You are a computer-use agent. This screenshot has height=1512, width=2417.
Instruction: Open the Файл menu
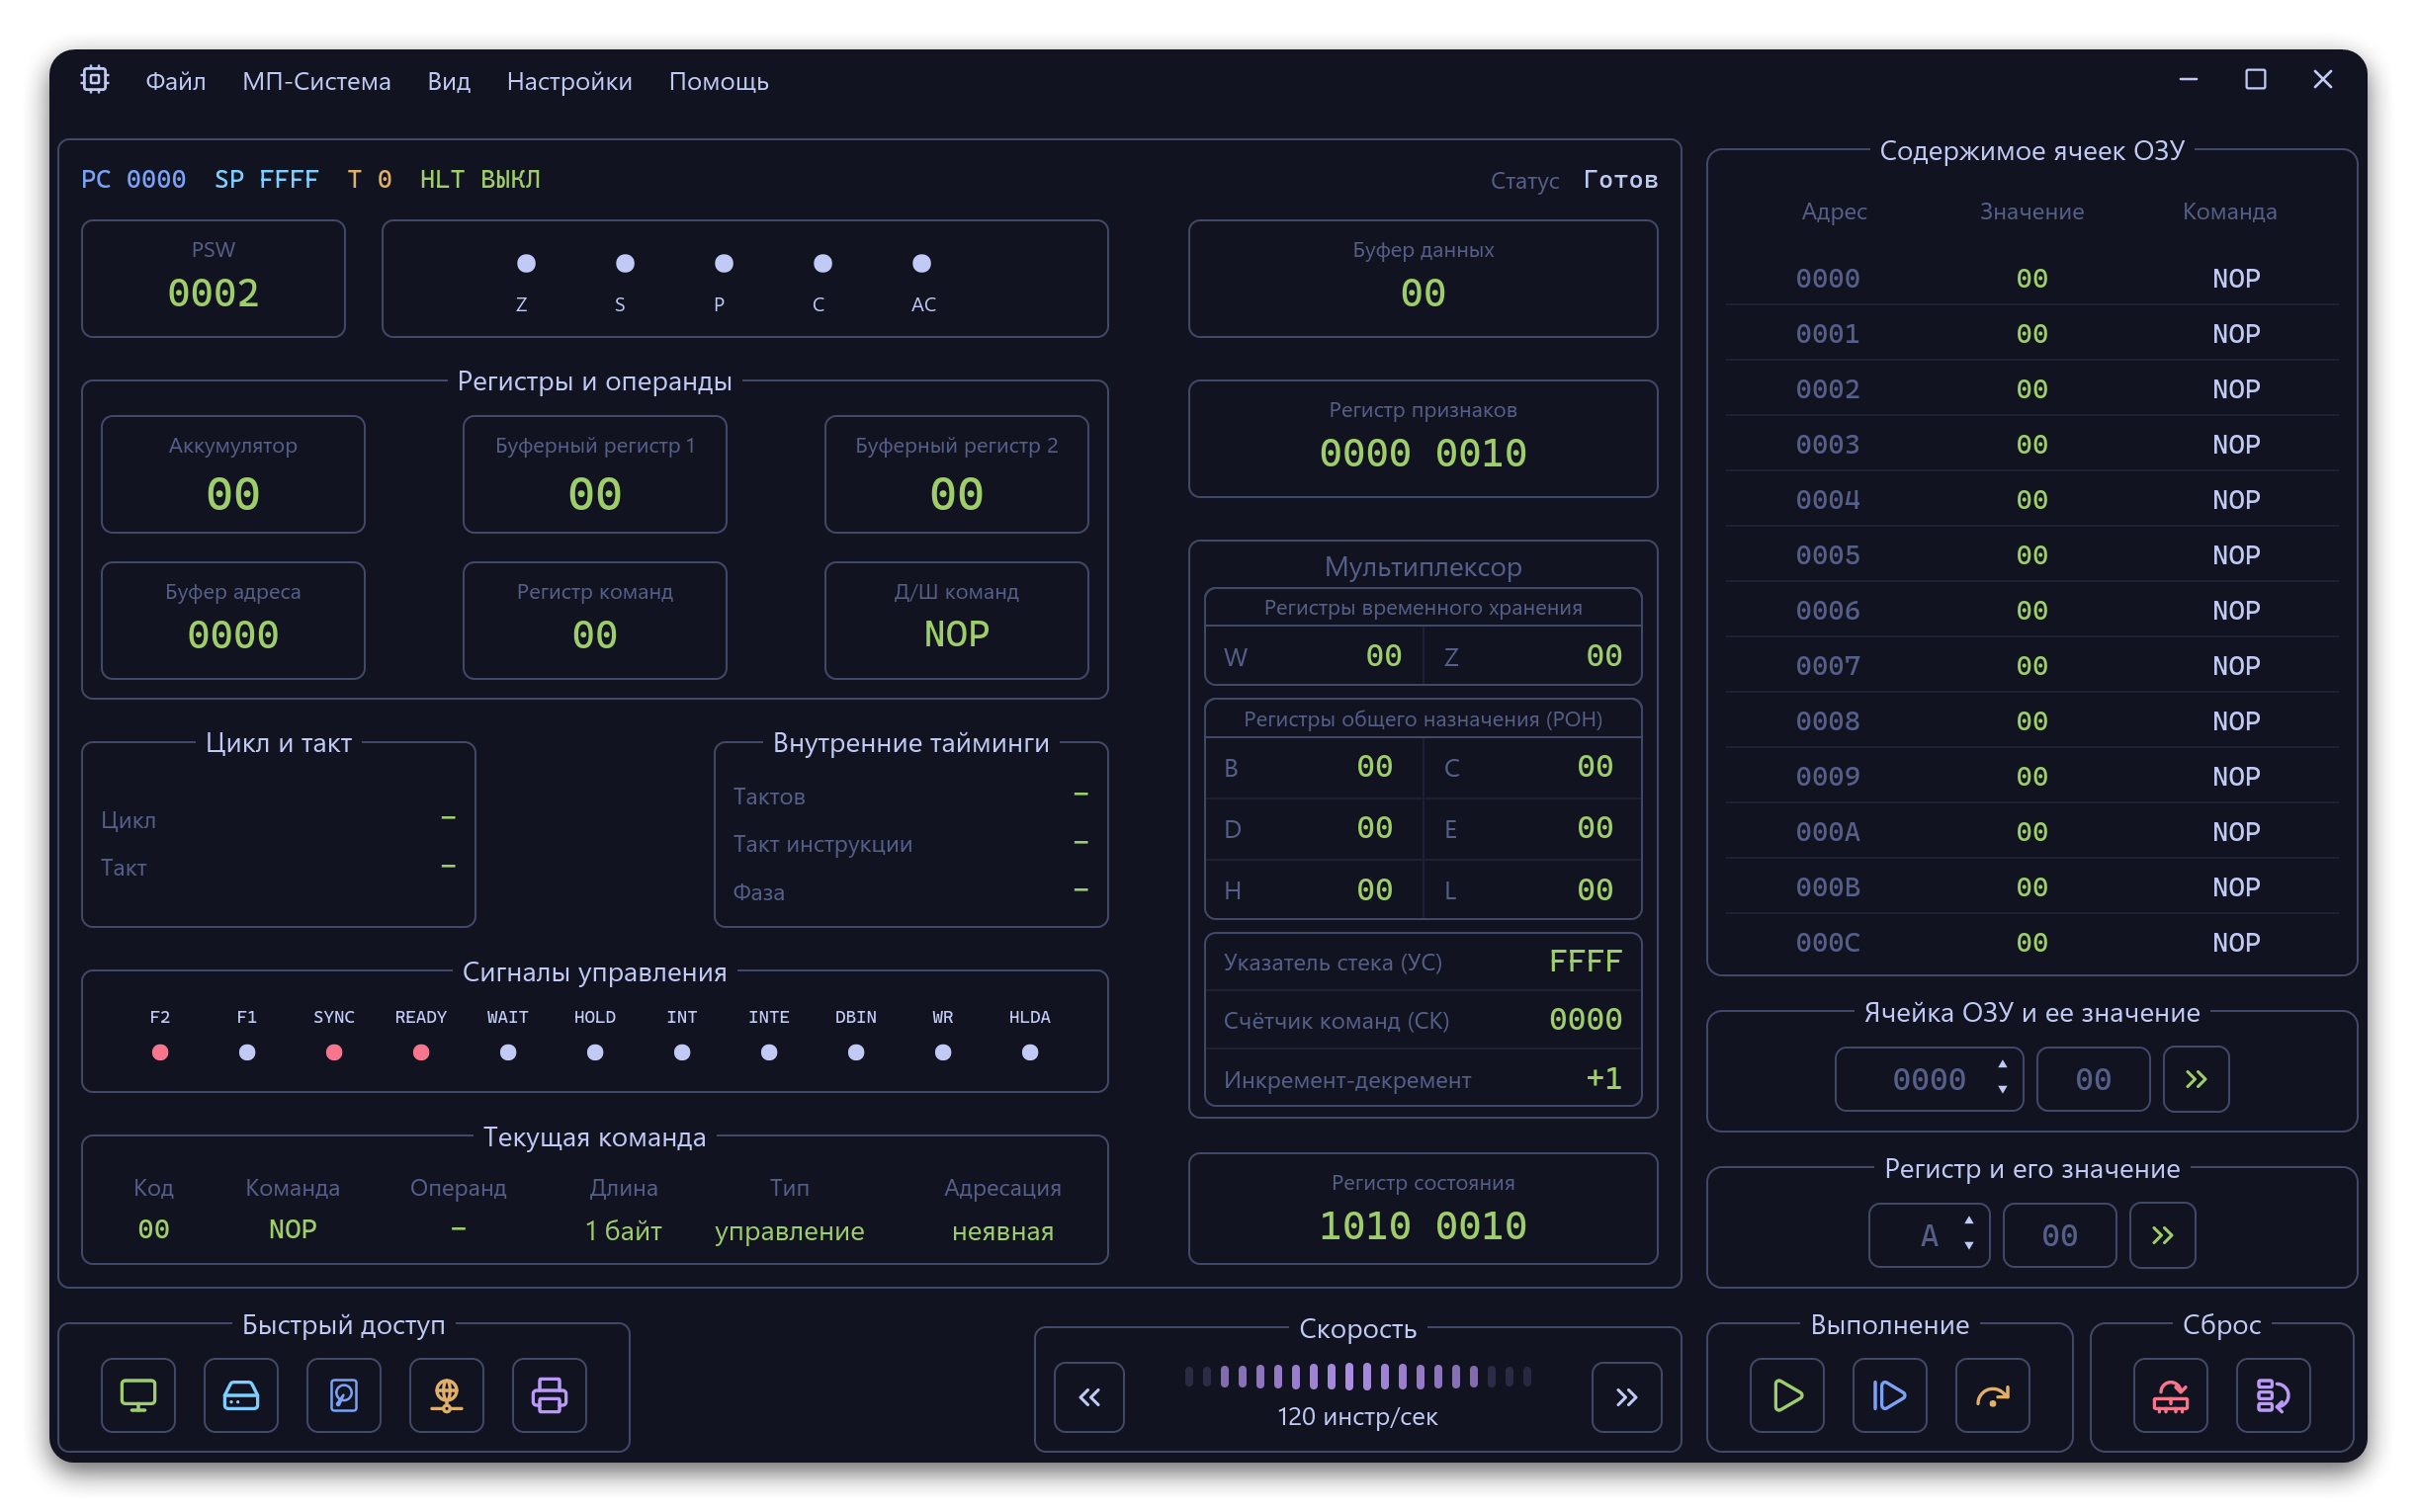176,81
